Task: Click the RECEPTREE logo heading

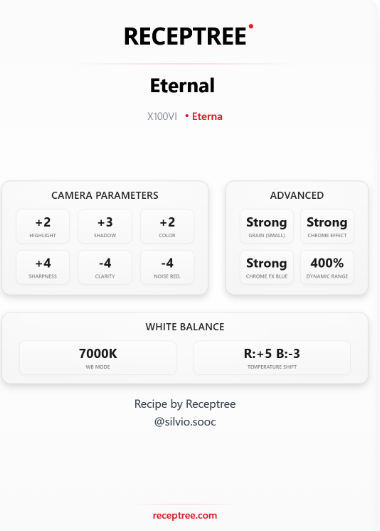Action: coord(185,36)
